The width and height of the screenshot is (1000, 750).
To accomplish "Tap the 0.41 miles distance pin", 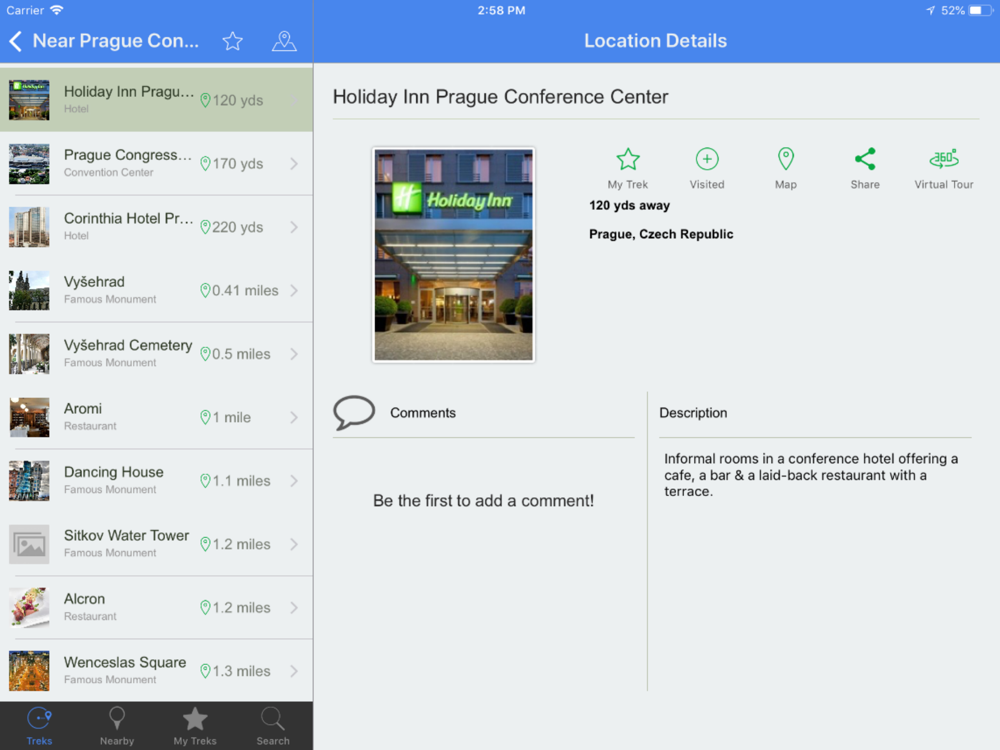I will (x=205, y=291).
